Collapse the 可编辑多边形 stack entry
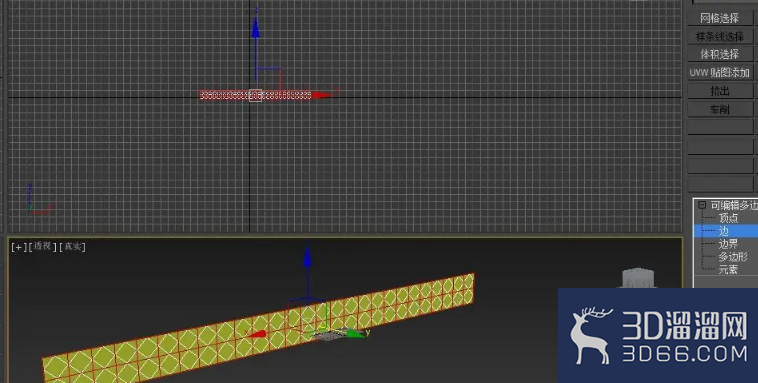 coord(702,205)
